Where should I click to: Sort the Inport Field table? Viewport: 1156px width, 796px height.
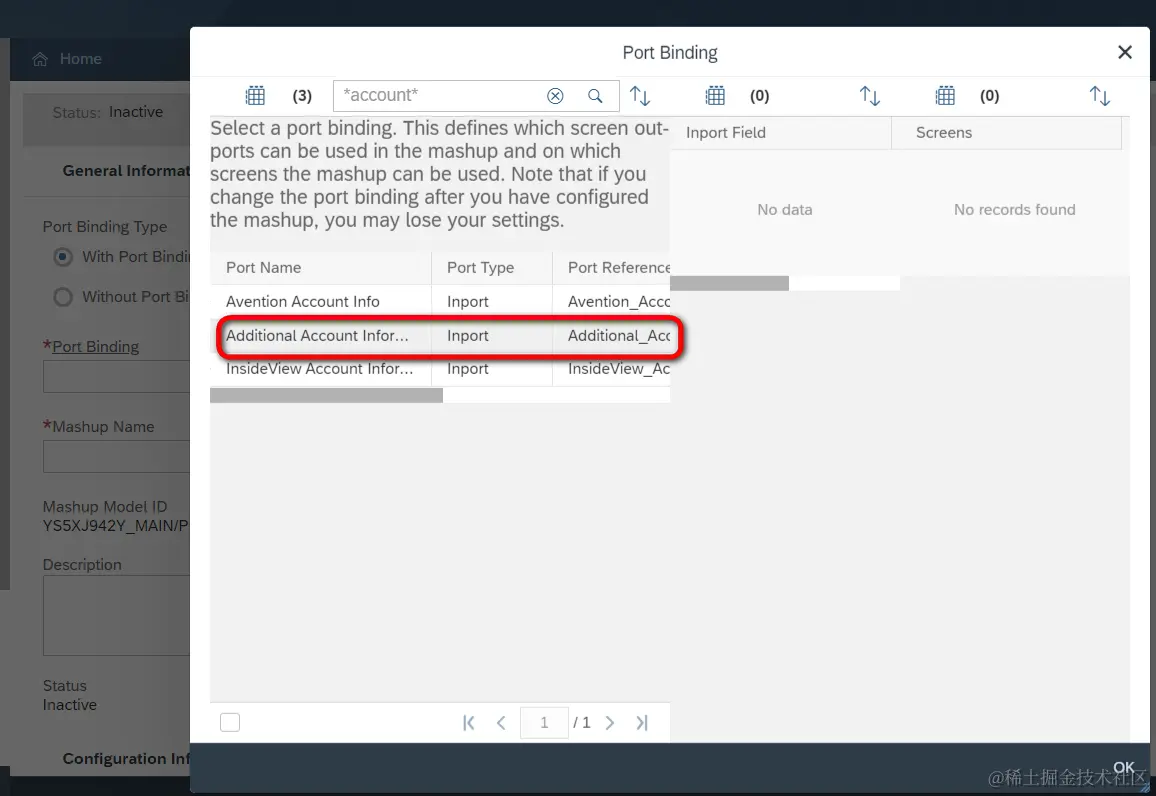[870, 96]
